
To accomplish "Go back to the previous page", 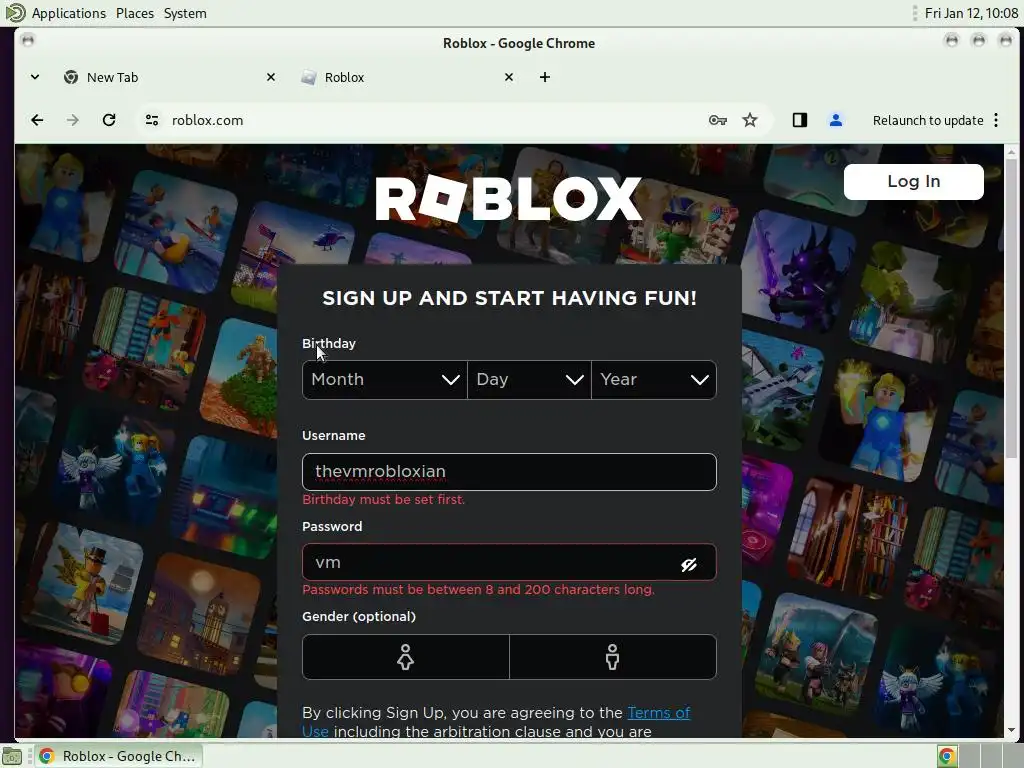I will pos(37,120).
